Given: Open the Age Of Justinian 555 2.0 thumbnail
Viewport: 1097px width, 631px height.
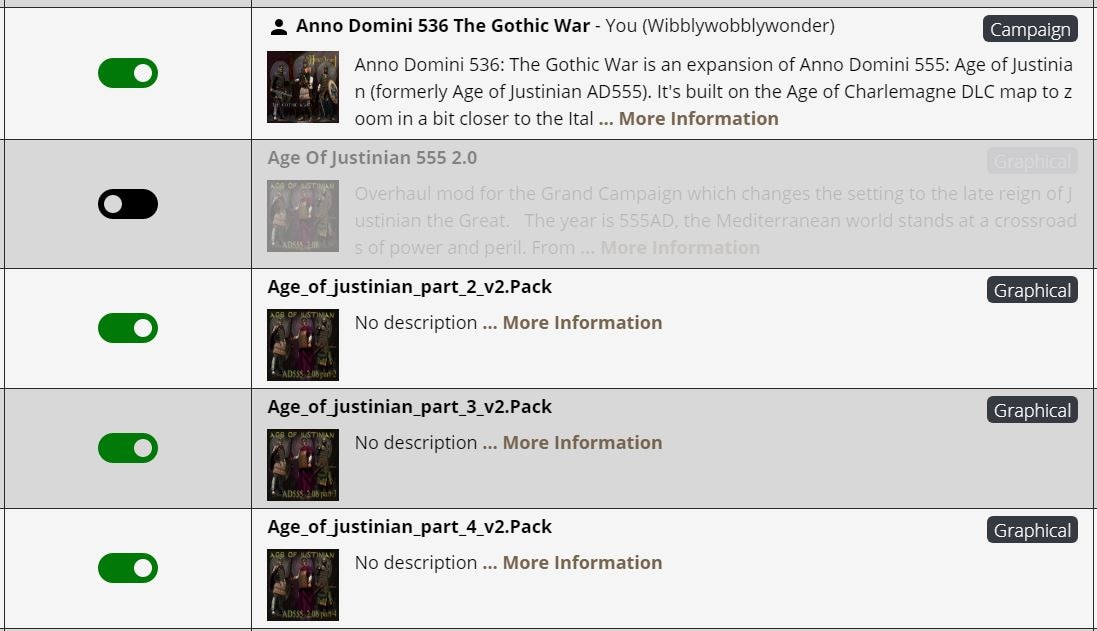Looking at the screenshot, I should 303,216.
